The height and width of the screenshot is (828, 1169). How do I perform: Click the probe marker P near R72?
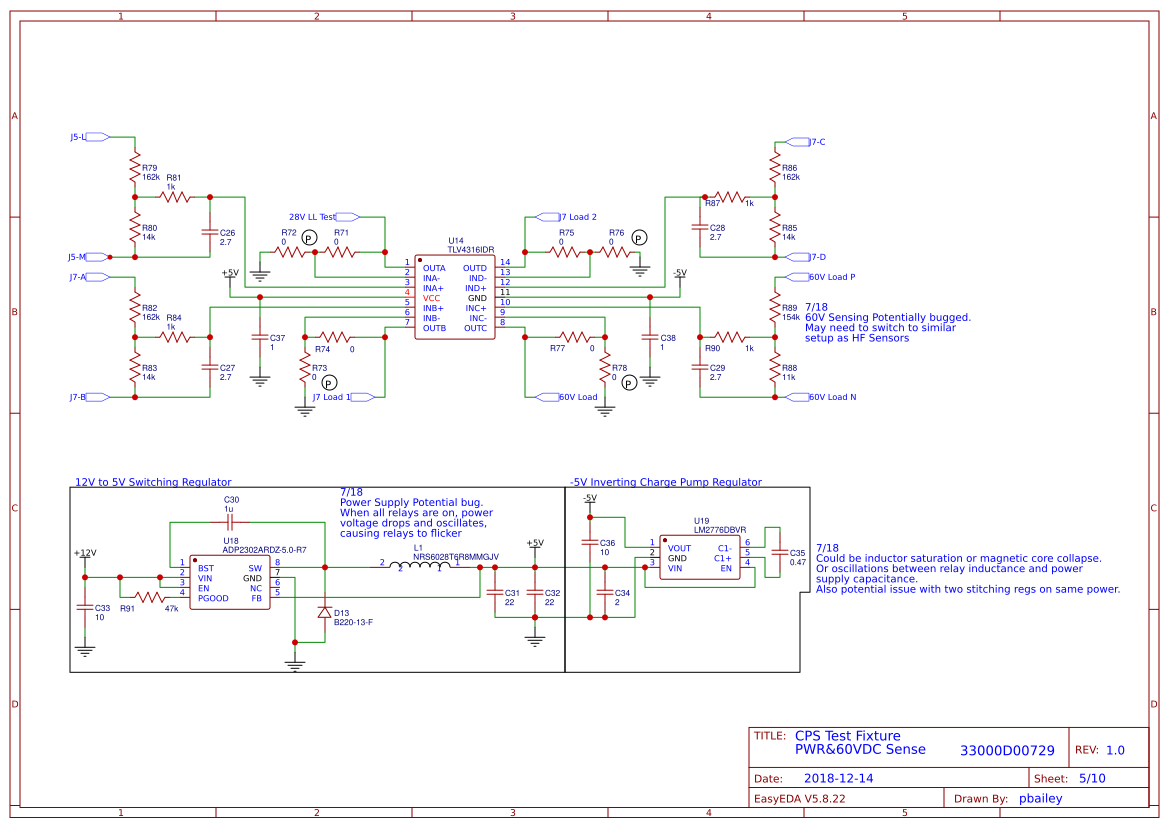[x=309, y=237]
